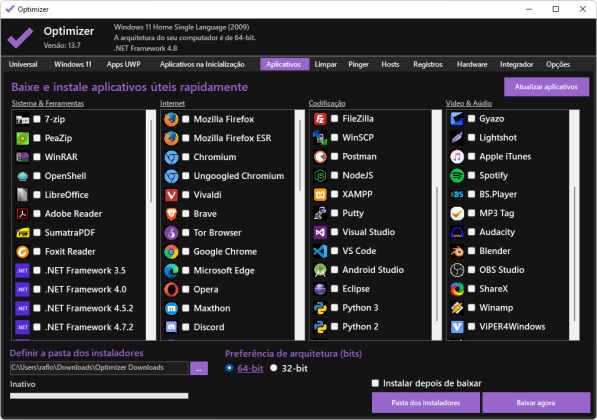
Task: Click the Tor Browser icon
Action: 171,233
